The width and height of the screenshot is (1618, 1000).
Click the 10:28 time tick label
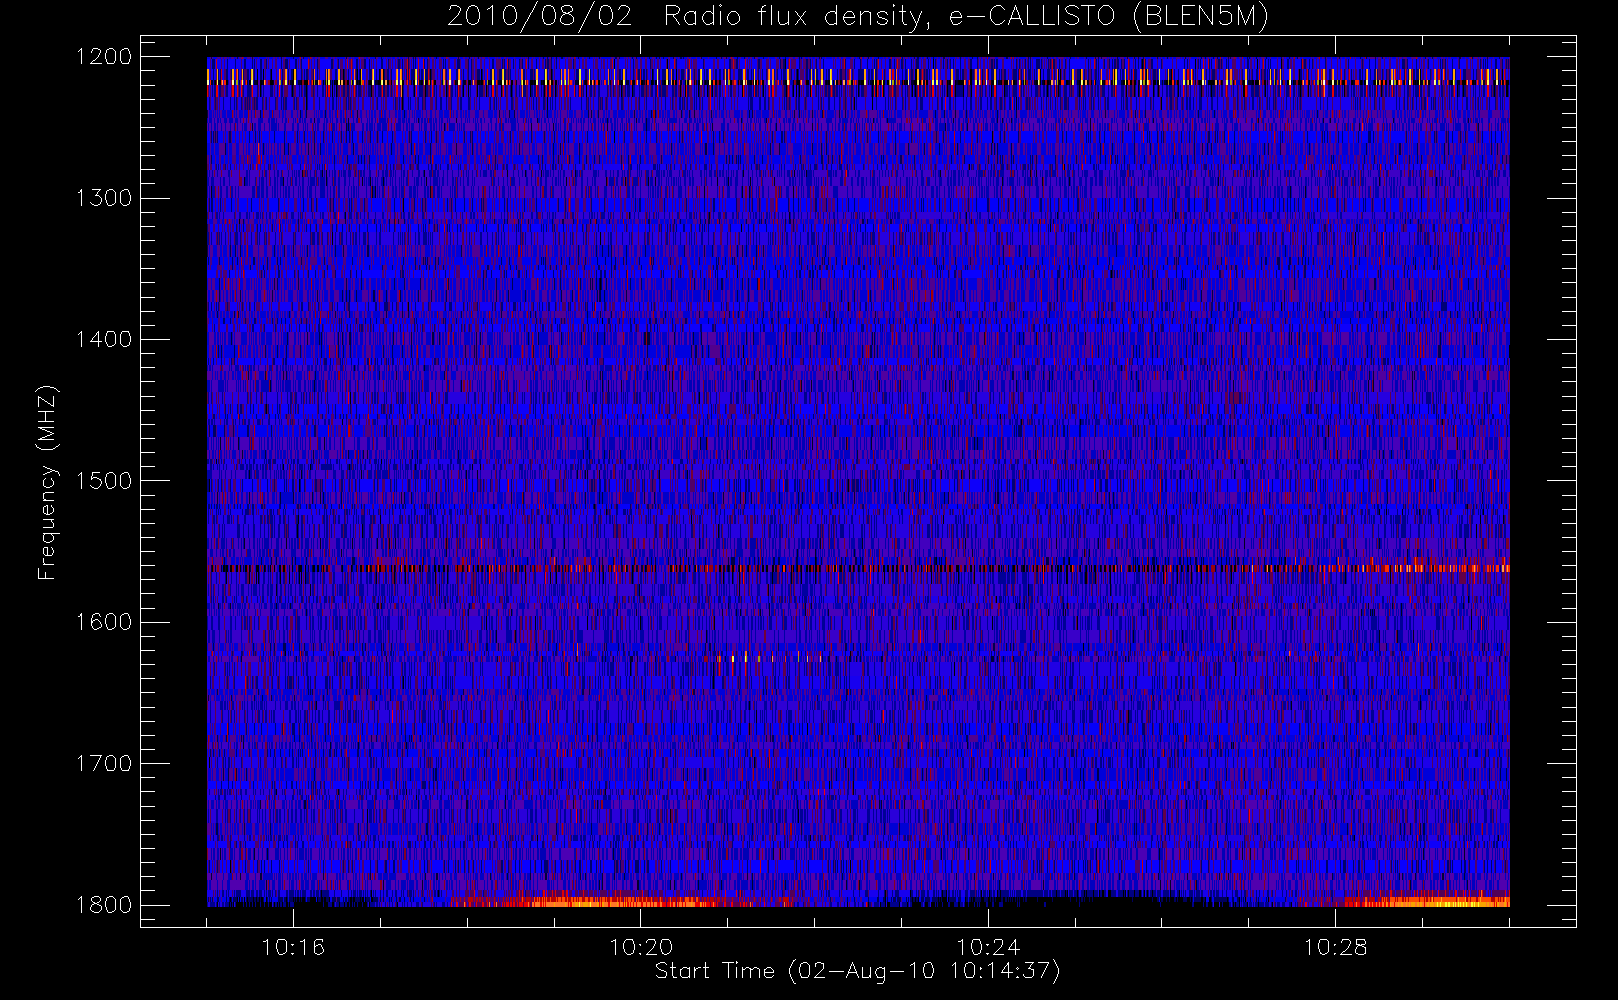[1335, 947]
